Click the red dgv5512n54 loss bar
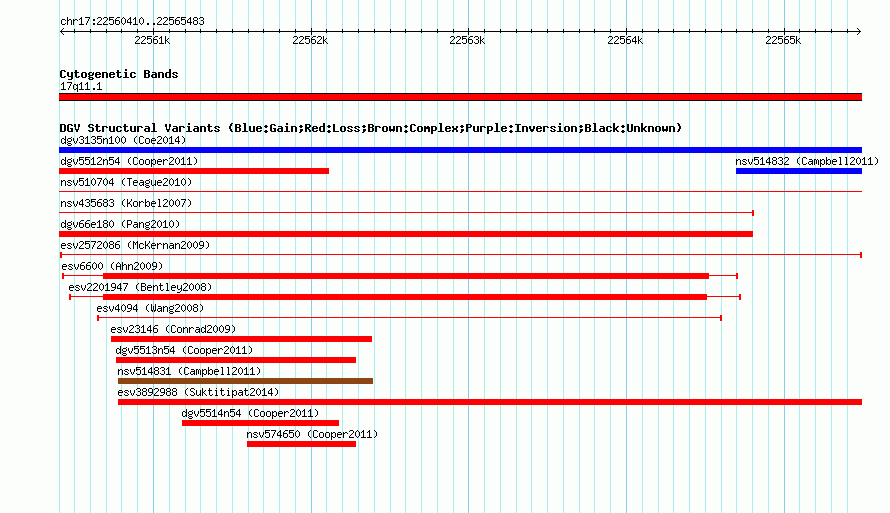 194,171
